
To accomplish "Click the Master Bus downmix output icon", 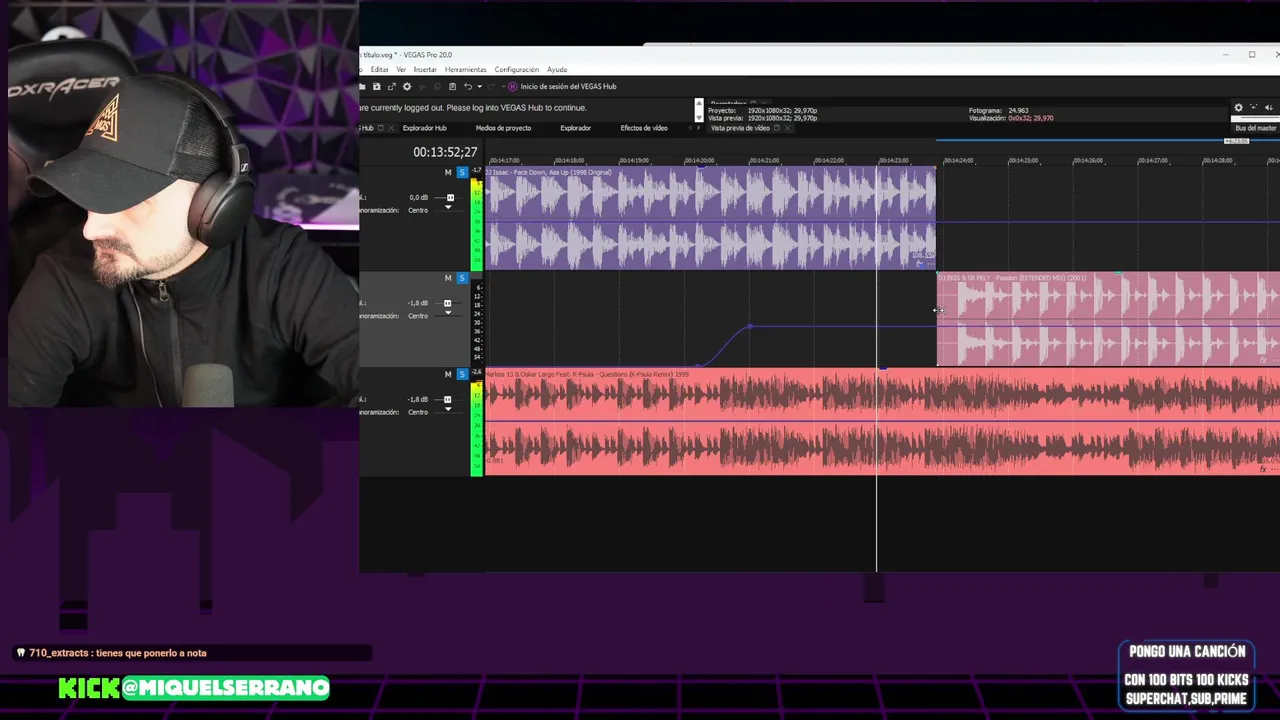I will pos(1254,107).
